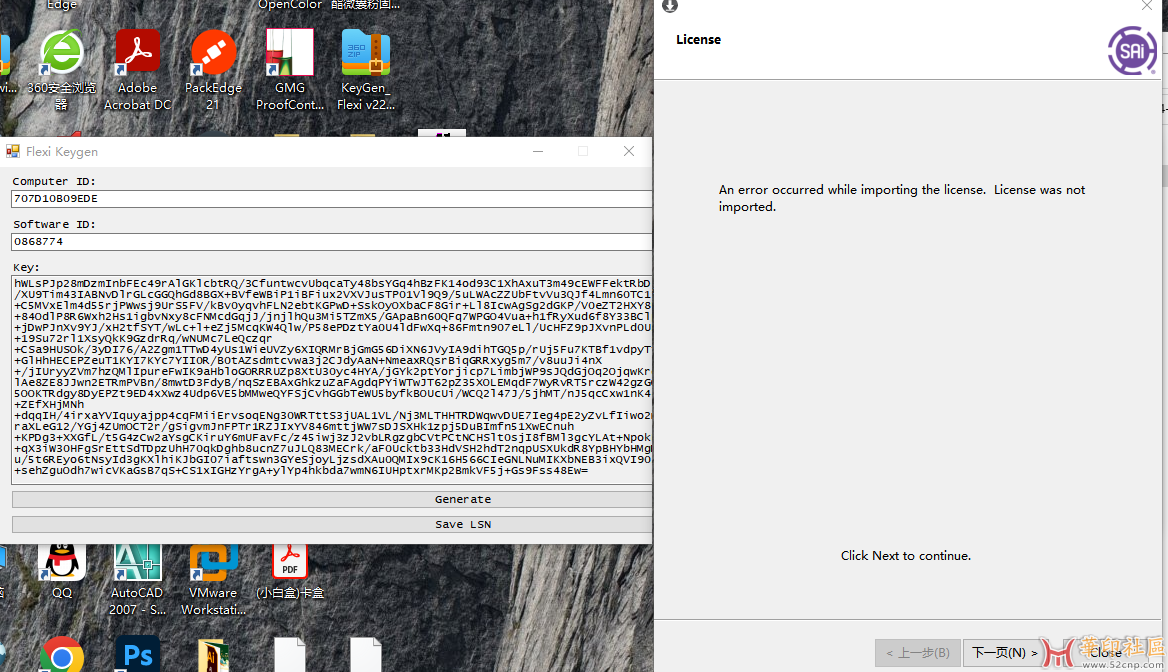Select the blank document icon beside the book icon

tap(290, 655)
